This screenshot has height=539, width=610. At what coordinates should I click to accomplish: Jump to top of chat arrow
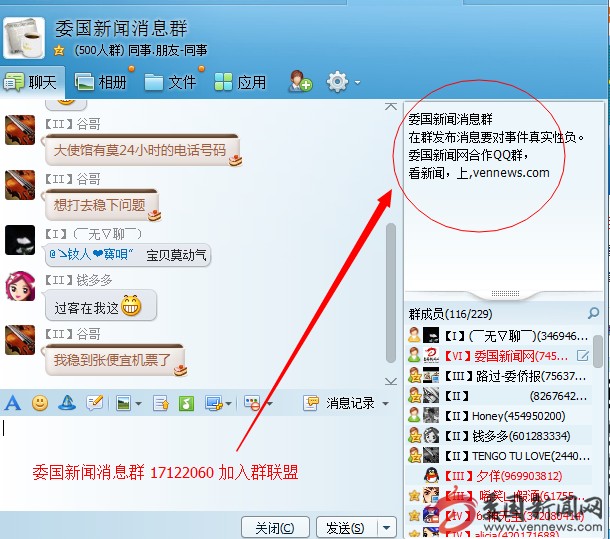point(391,106)
